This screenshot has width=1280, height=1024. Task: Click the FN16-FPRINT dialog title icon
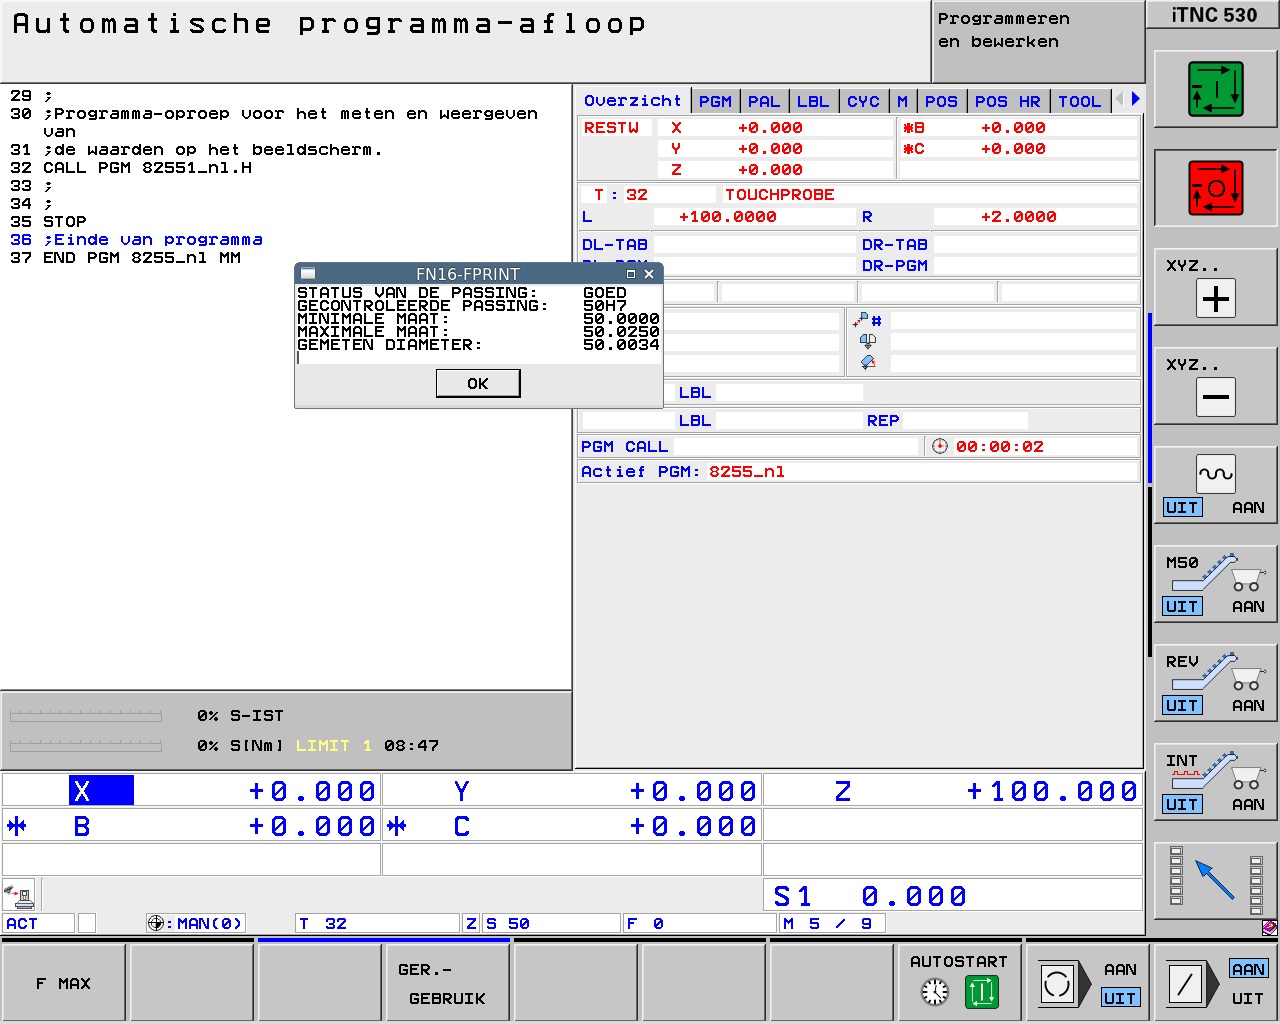(308, 274)
